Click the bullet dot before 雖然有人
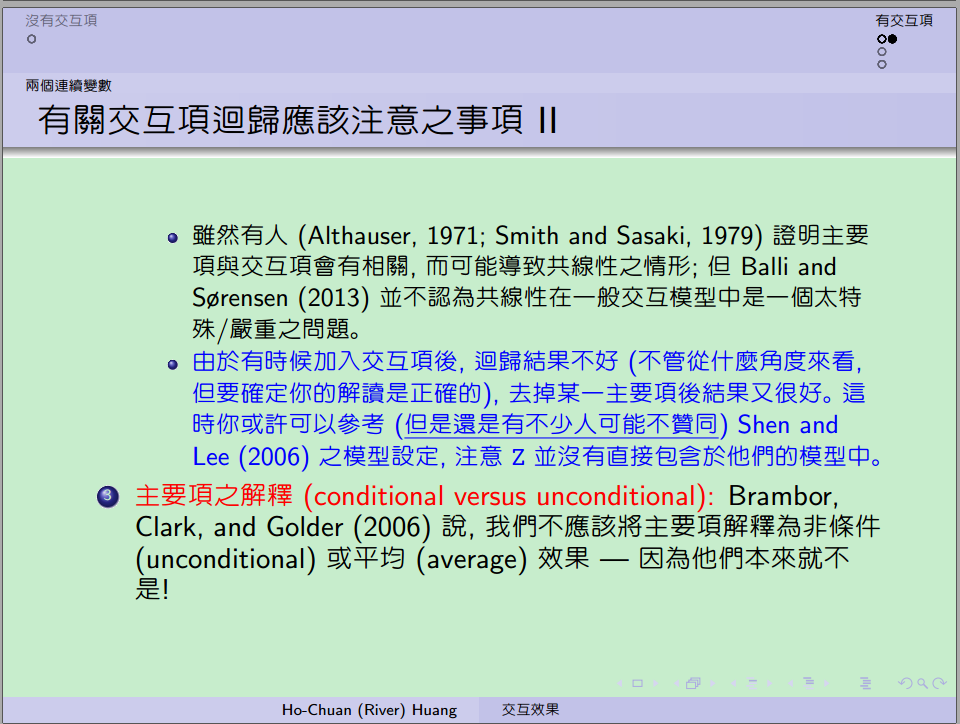This screenshot has height=724, width=960. [x=173, y=238]
